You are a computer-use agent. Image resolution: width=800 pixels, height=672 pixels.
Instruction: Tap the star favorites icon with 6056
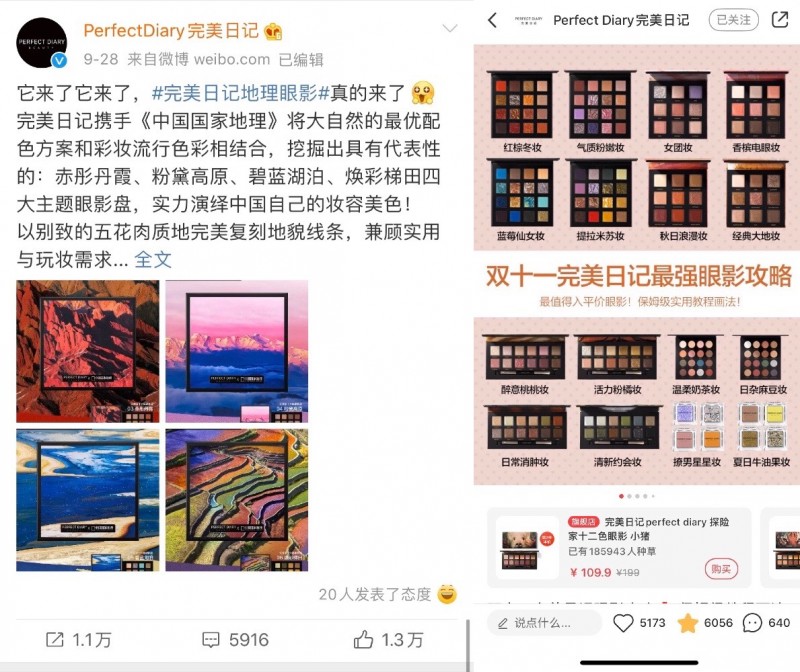pyautogui.click(x=687, y=623)
